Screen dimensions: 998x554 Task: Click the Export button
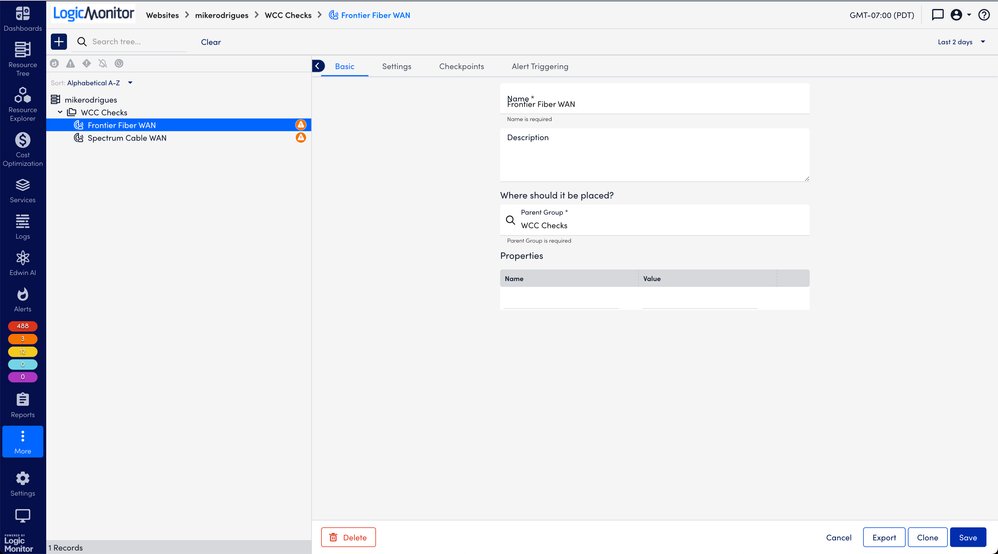pos(884,537)
